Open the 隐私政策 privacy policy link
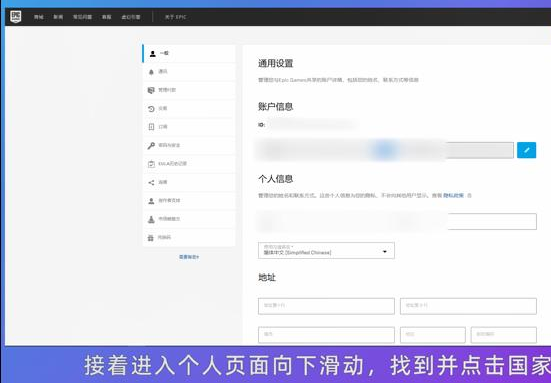 (453, 195)
